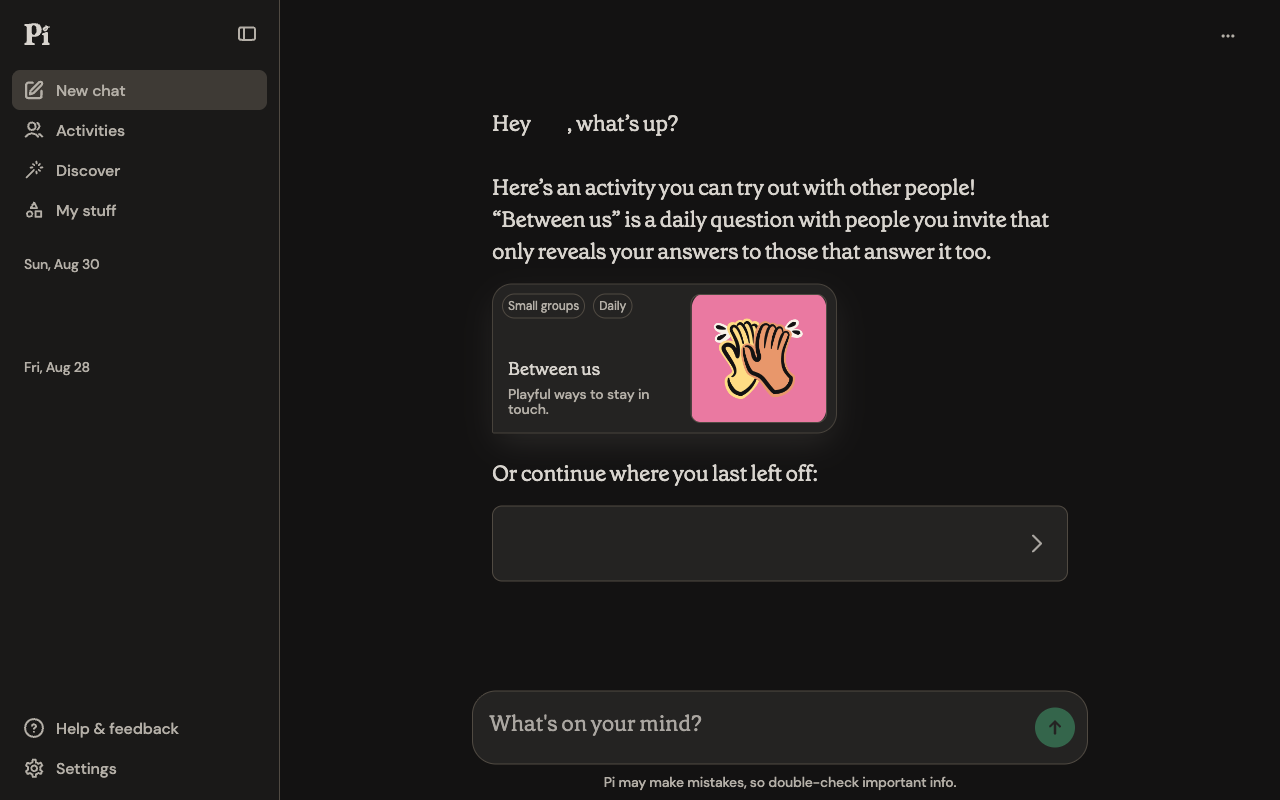Open the three-dots more options menu
Image resolution: width=1280 pixels, height=800 pixels.
(x=1228, y=36)
